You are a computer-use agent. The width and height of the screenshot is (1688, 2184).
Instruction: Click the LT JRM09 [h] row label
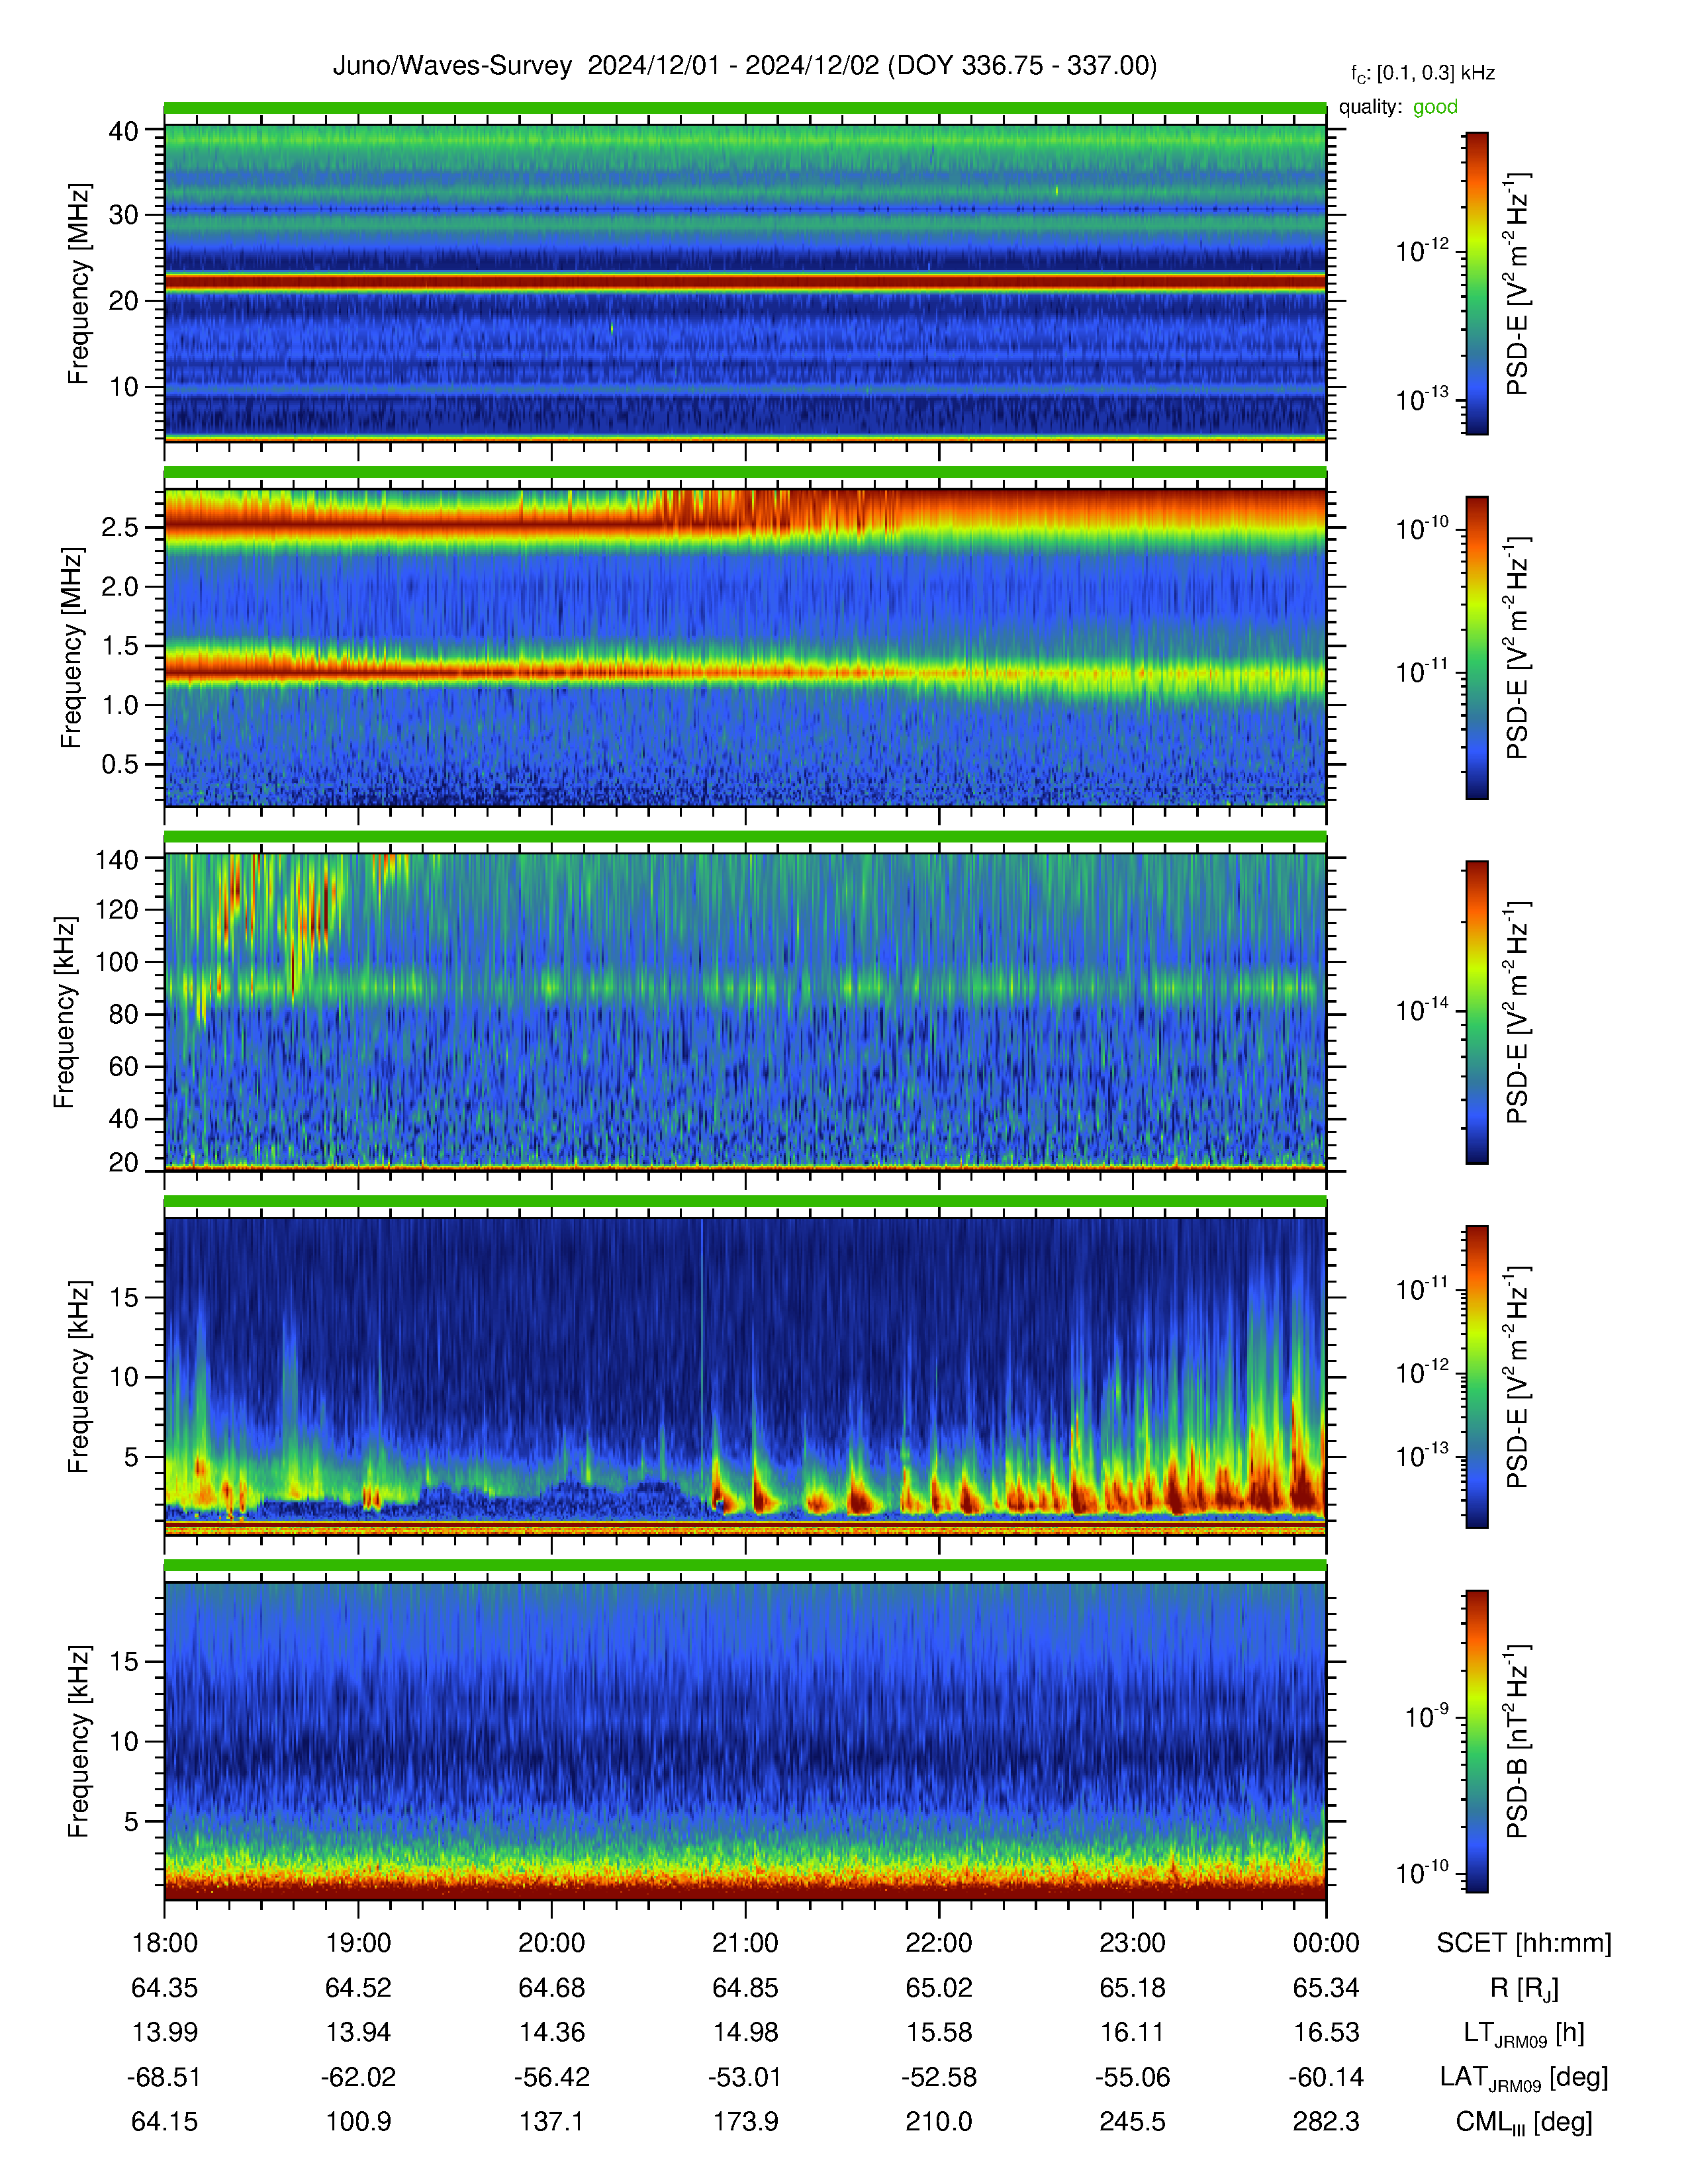tap(1524, 2033)
